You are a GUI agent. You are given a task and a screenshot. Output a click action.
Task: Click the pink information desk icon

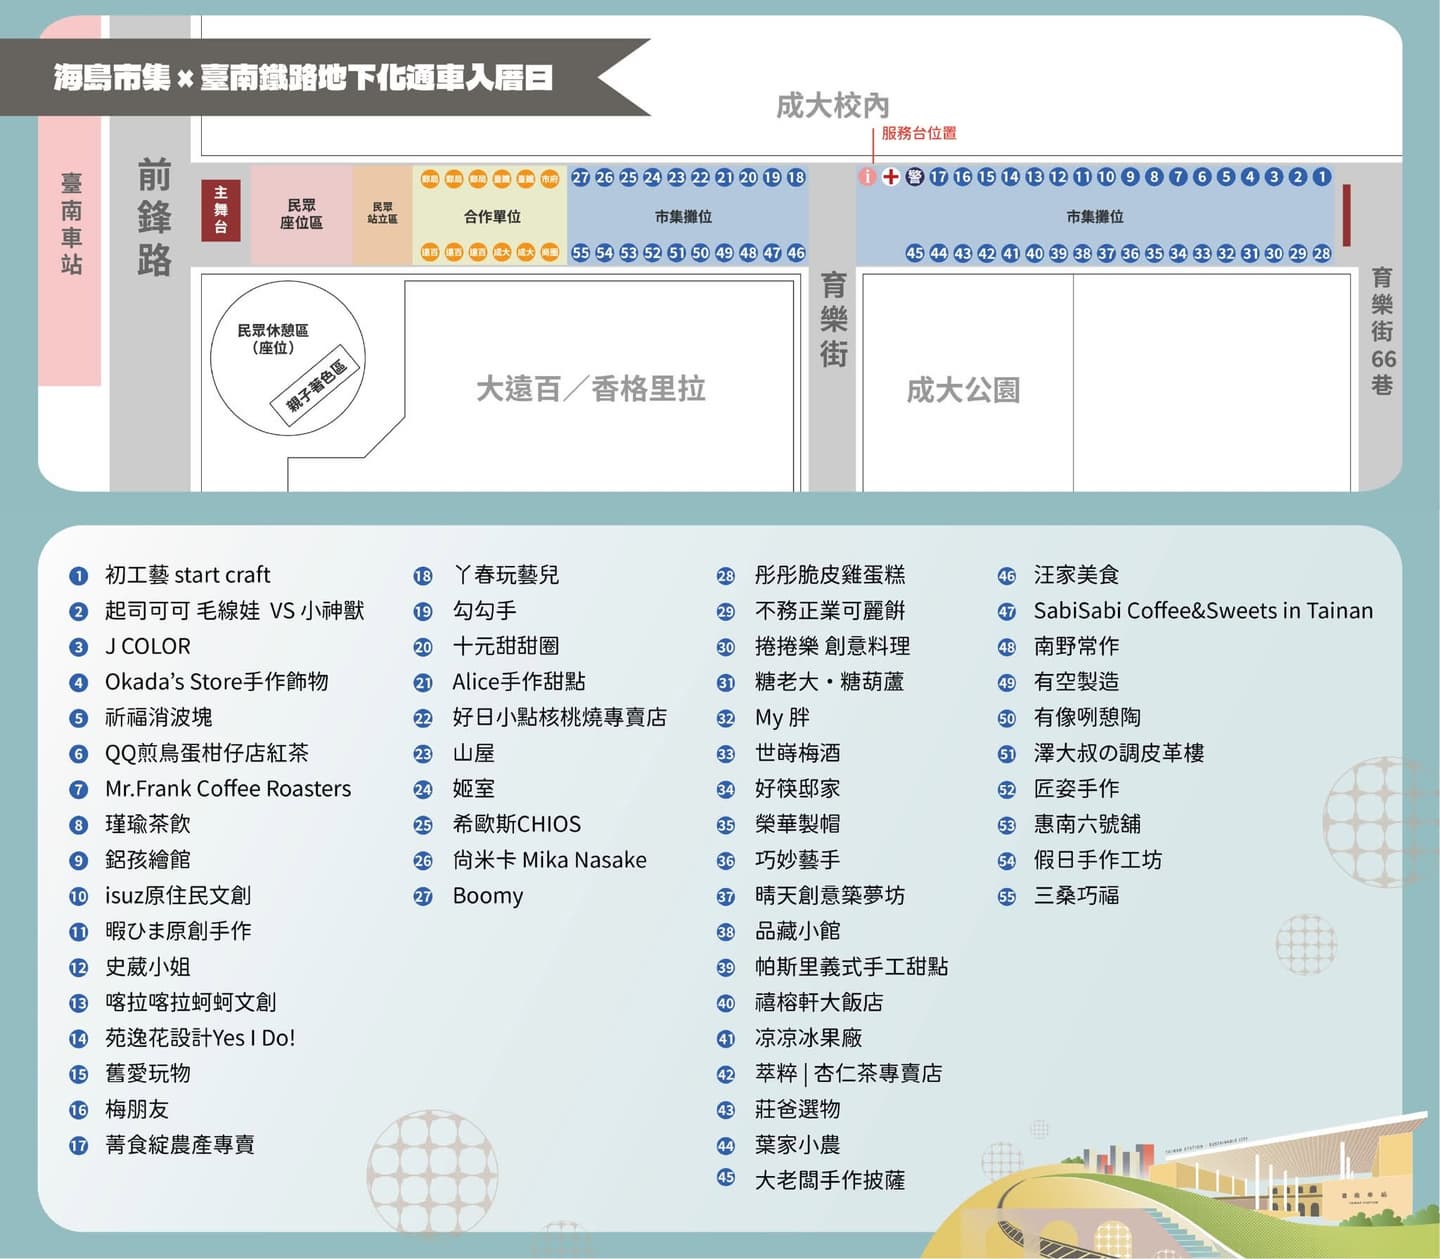(x=867, y=177)
